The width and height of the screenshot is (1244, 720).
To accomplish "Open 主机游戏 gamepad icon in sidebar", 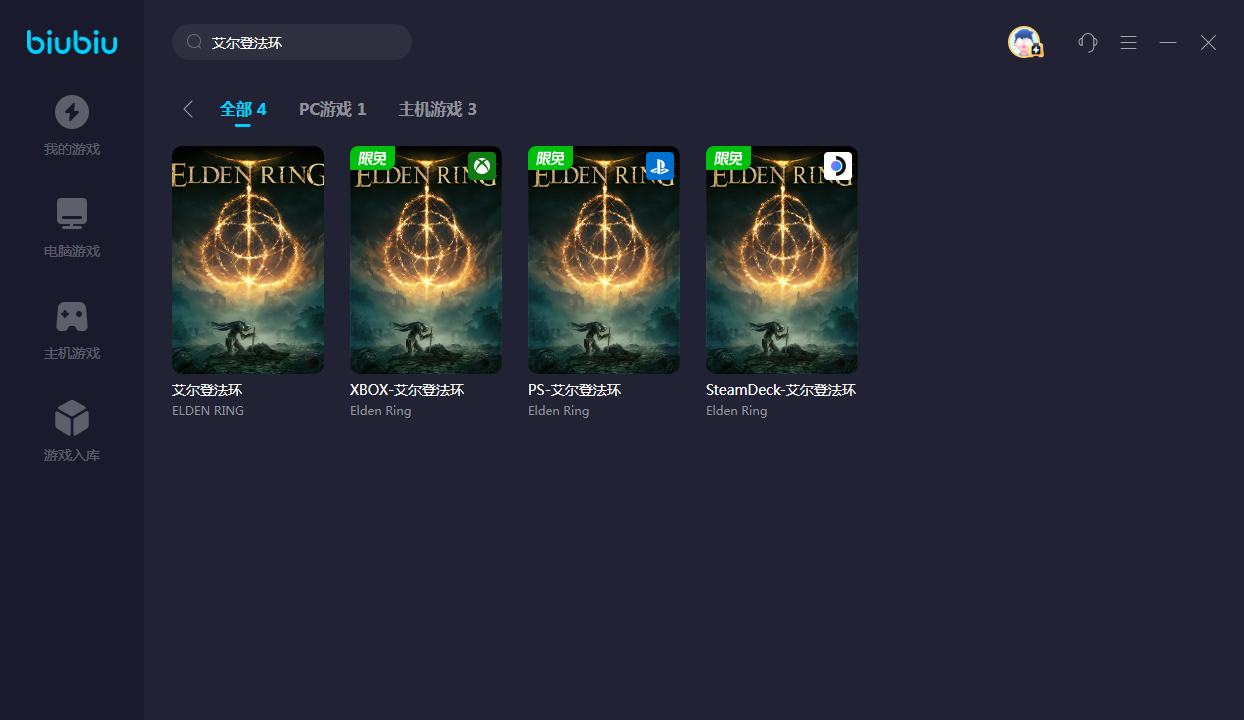I will [72, 316].
